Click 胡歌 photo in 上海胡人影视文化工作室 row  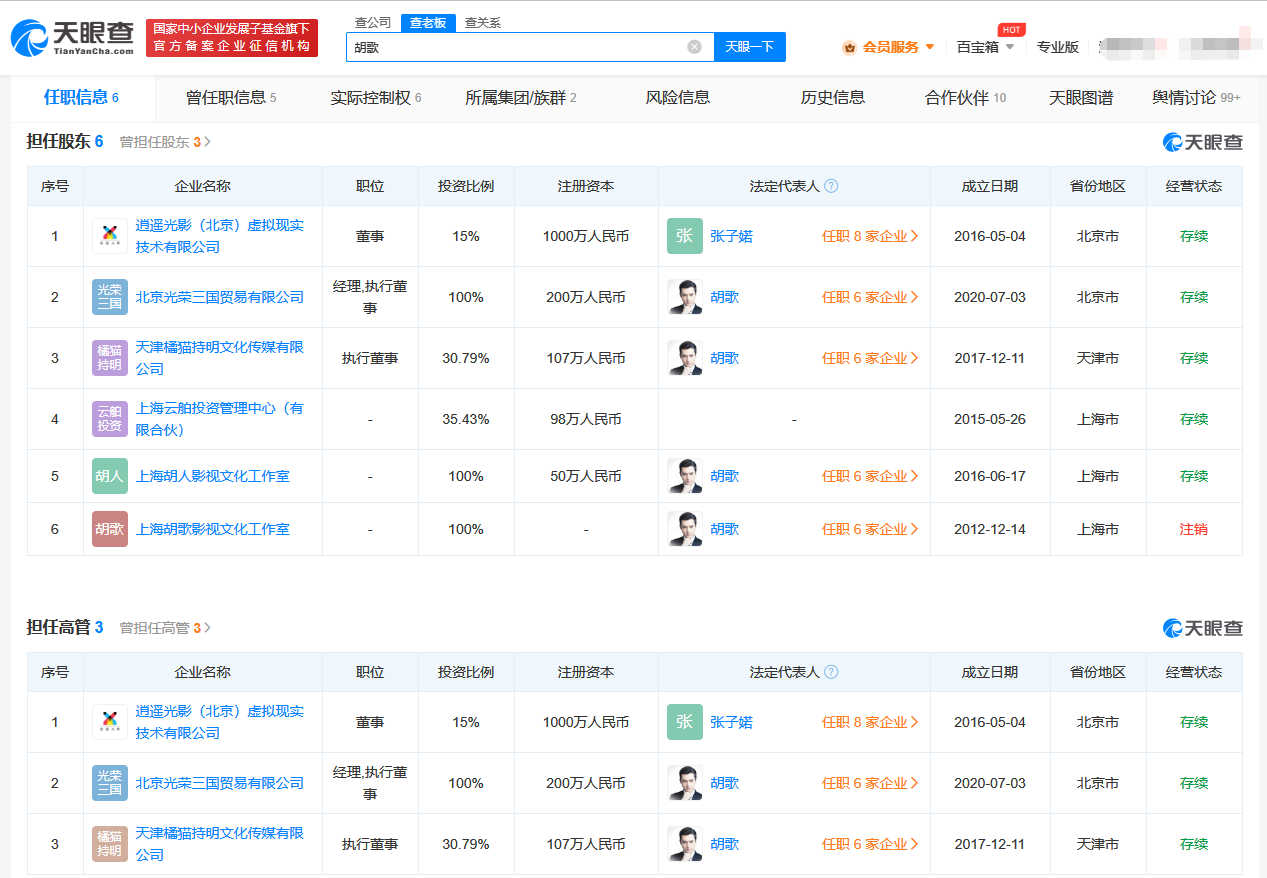(x=685, y=476)
